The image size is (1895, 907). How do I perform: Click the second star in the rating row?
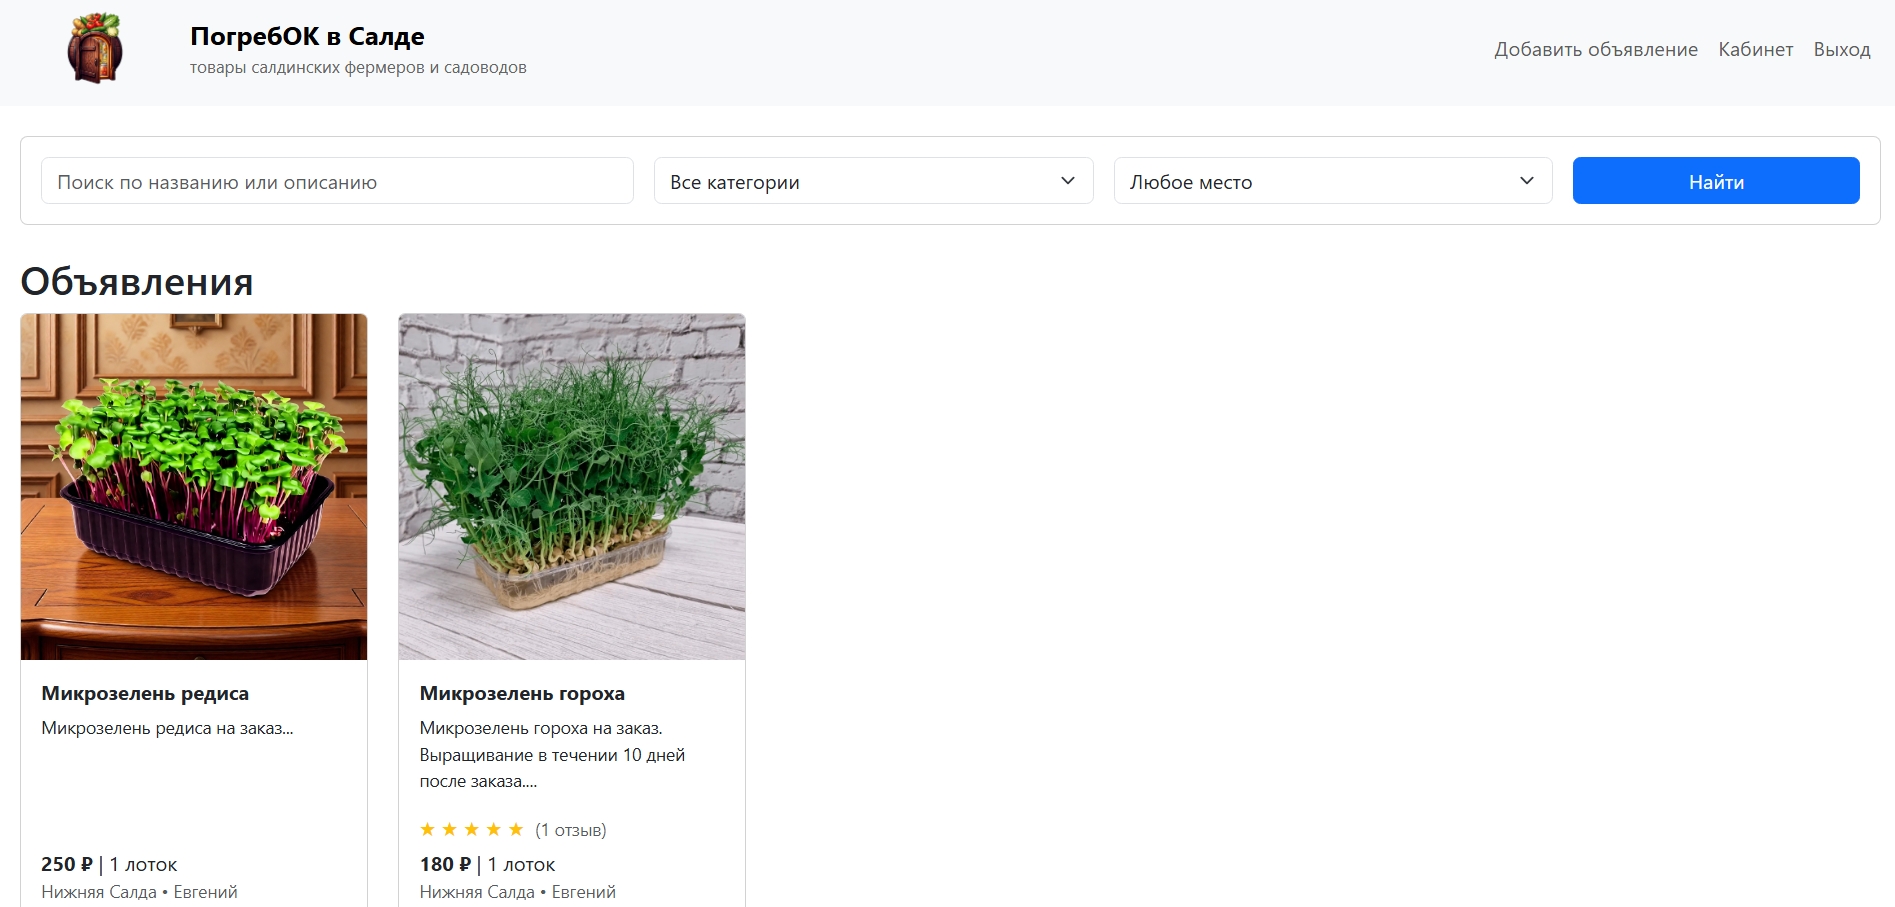(450, 829)
